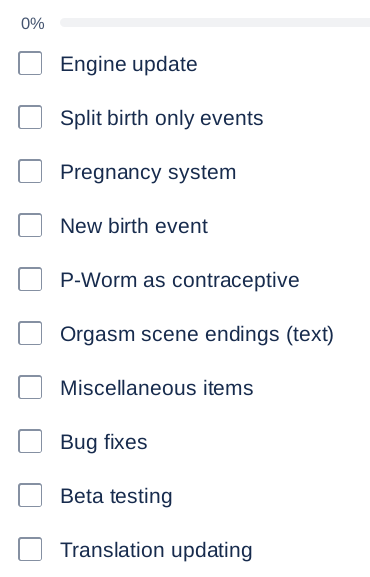Image resolution: width=370 pixels, height=577 pixels.
Task: Check the Miscellaneous items checkbox
Action: [x=30, y=387]
